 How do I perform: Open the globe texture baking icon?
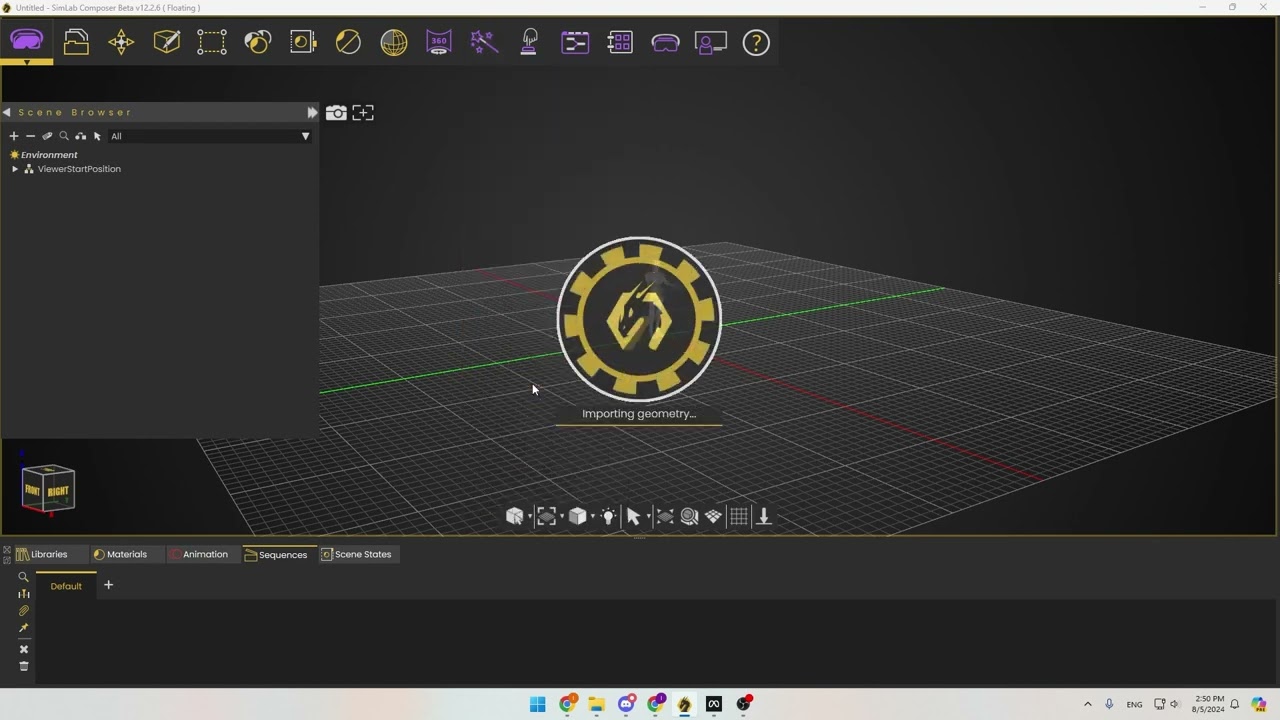(394, 42)
